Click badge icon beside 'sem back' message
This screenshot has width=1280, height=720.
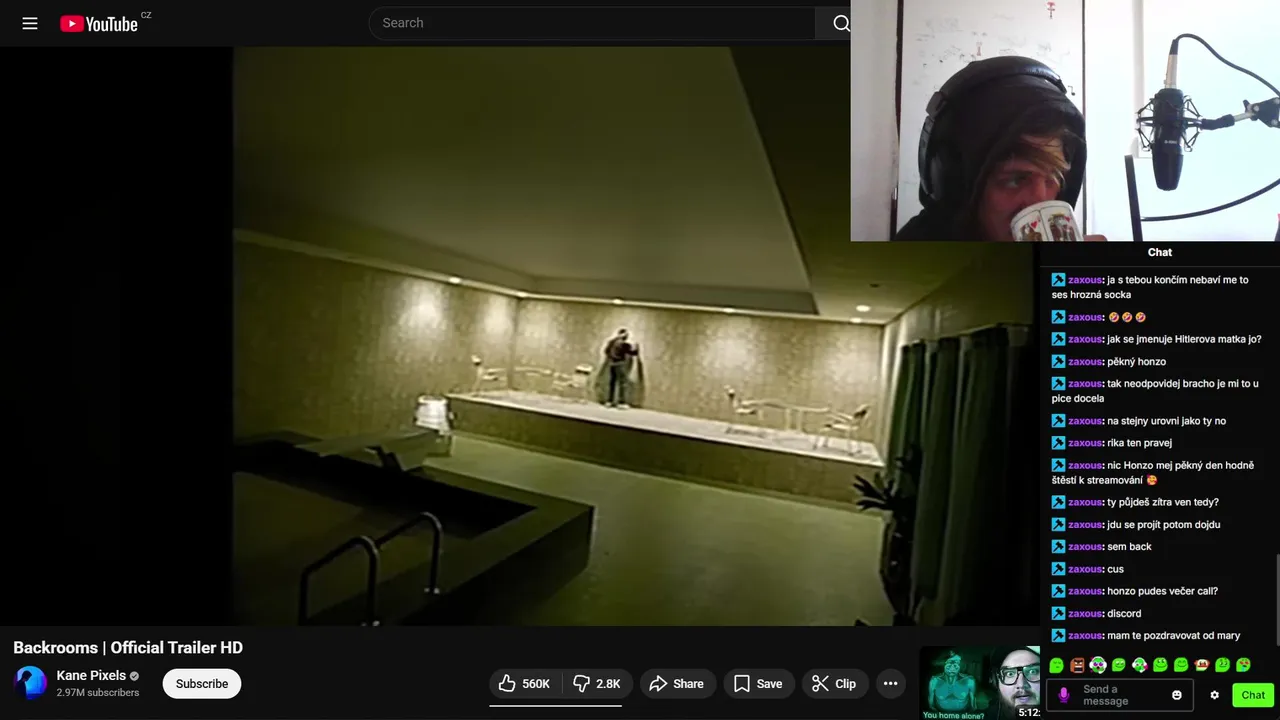(1058, 547)
